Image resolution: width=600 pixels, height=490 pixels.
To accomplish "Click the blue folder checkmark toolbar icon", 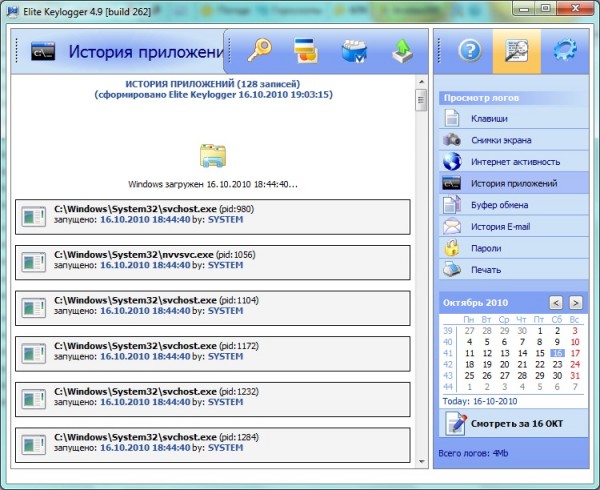I will coord(354,51).
